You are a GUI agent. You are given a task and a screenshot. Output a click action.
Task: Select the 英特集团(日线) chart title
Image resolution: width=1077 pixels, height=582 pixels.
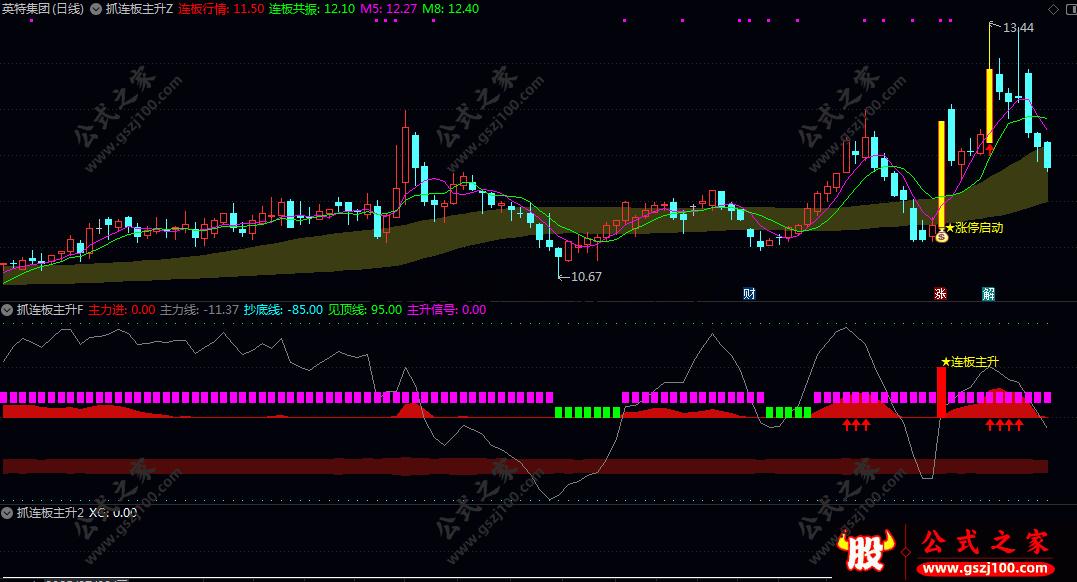[43, 9]
